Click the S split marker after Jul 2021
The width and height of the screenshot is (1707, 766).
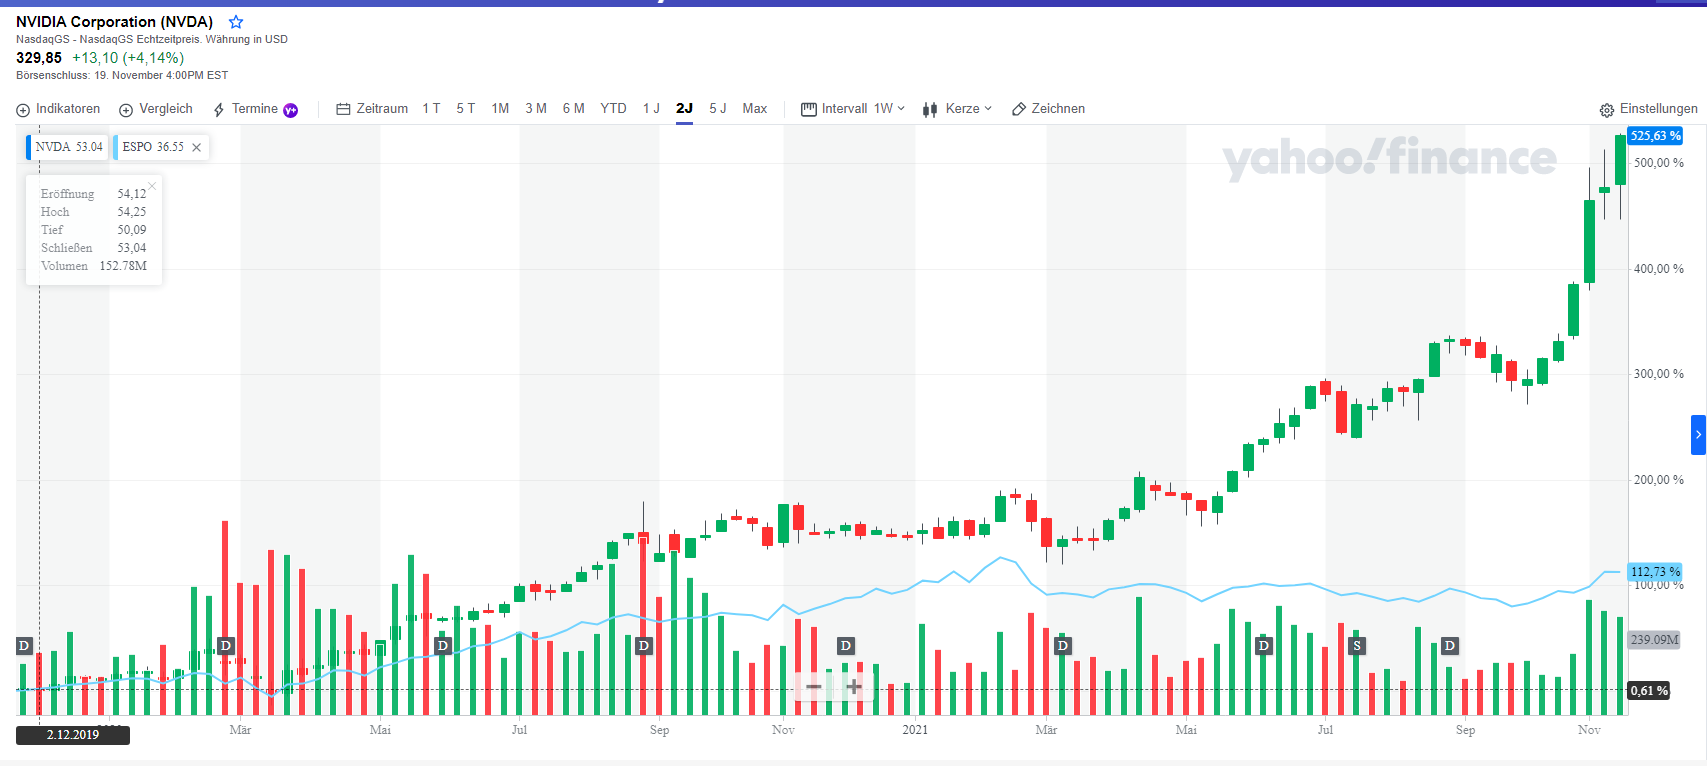[1357, 646]
